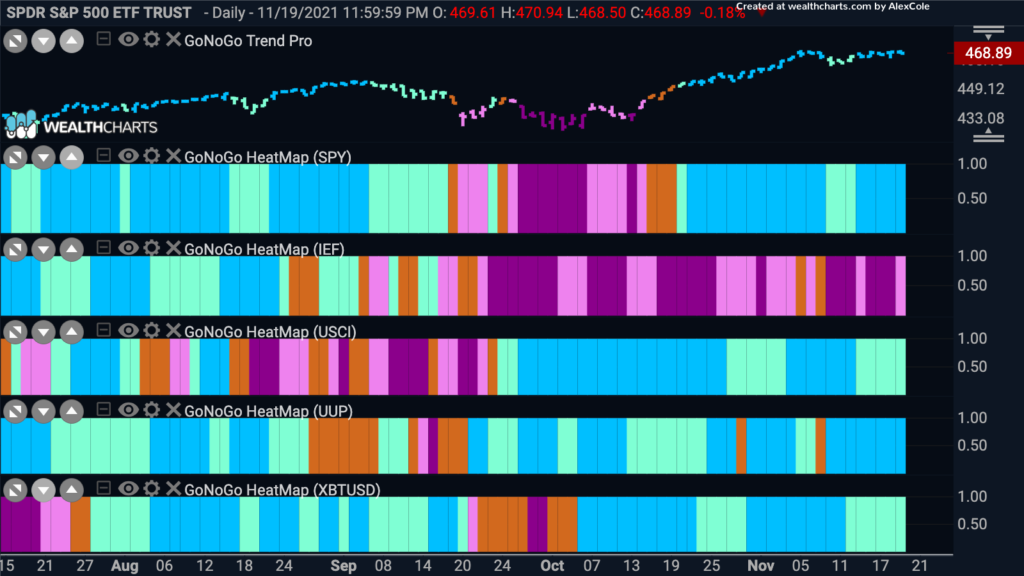Move HeatMap (IEF) panel down

click(43, 249)
